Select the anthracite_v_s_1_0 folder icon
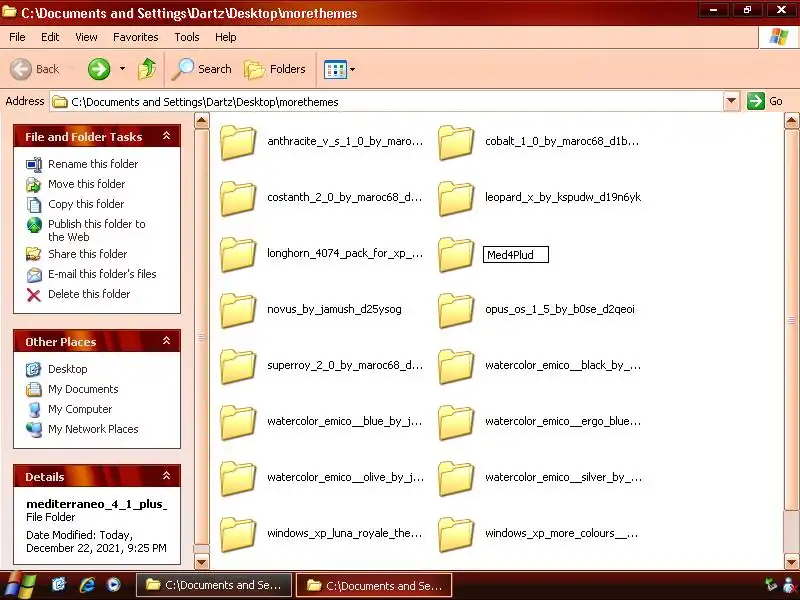This screenshot has width=800, height=600. click(238, 142)
